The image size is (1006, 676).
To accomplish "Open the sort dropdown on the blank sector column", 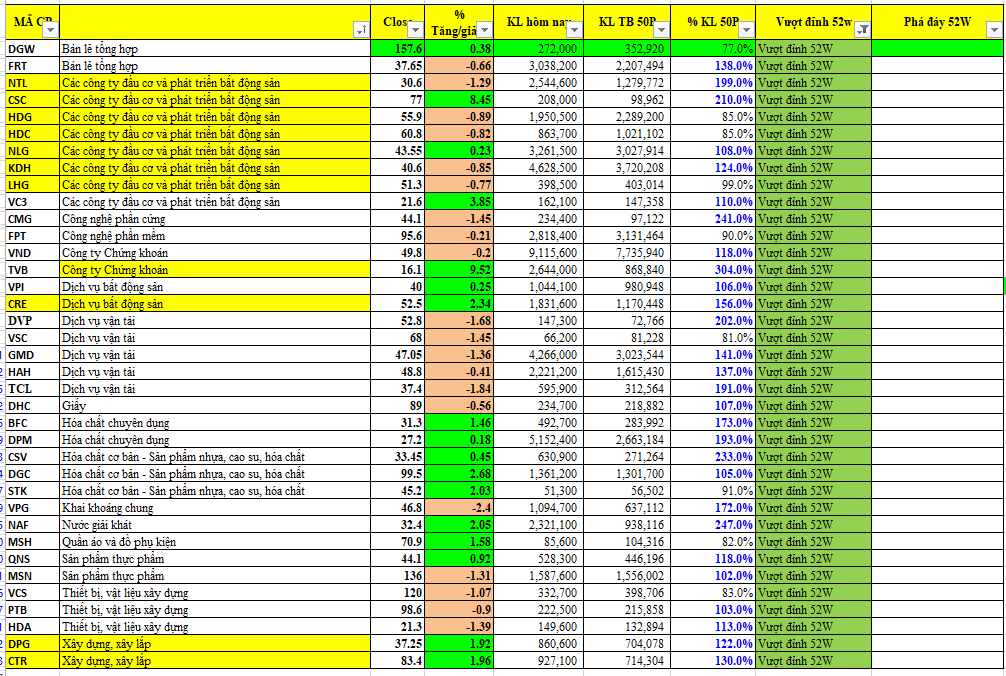I will coord(361,31).
